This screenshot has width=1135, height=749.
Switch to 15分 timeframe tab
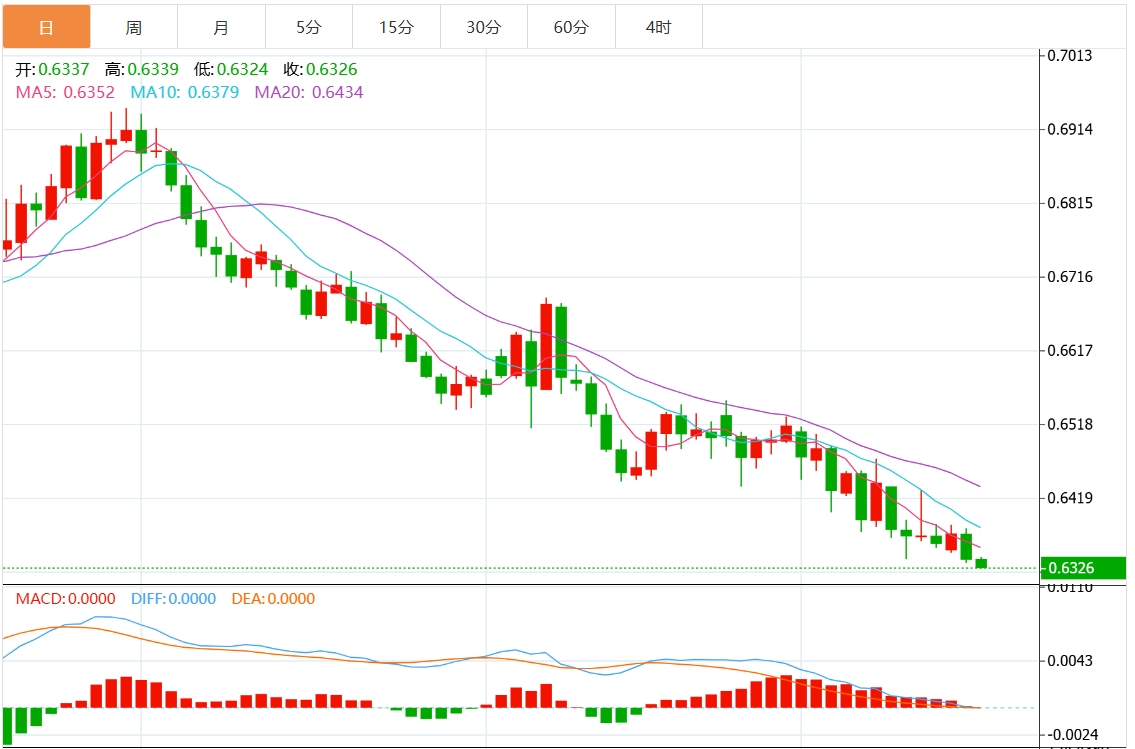[x=397, y=27]
